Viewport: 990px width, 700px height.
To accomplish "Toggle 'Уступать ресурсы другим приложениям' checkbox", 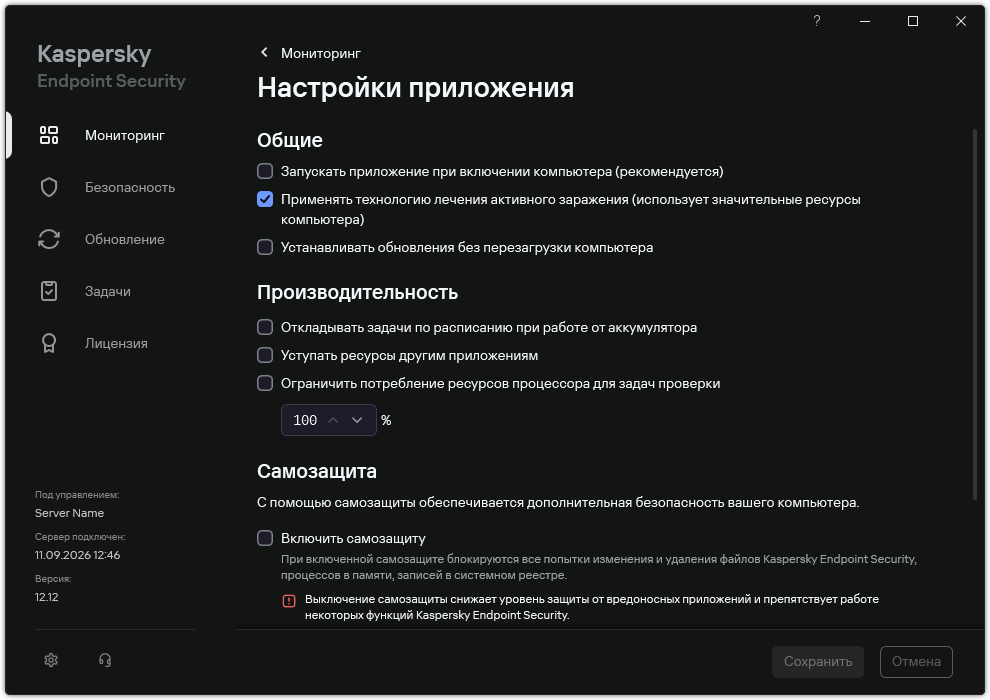I will point(265,355).
